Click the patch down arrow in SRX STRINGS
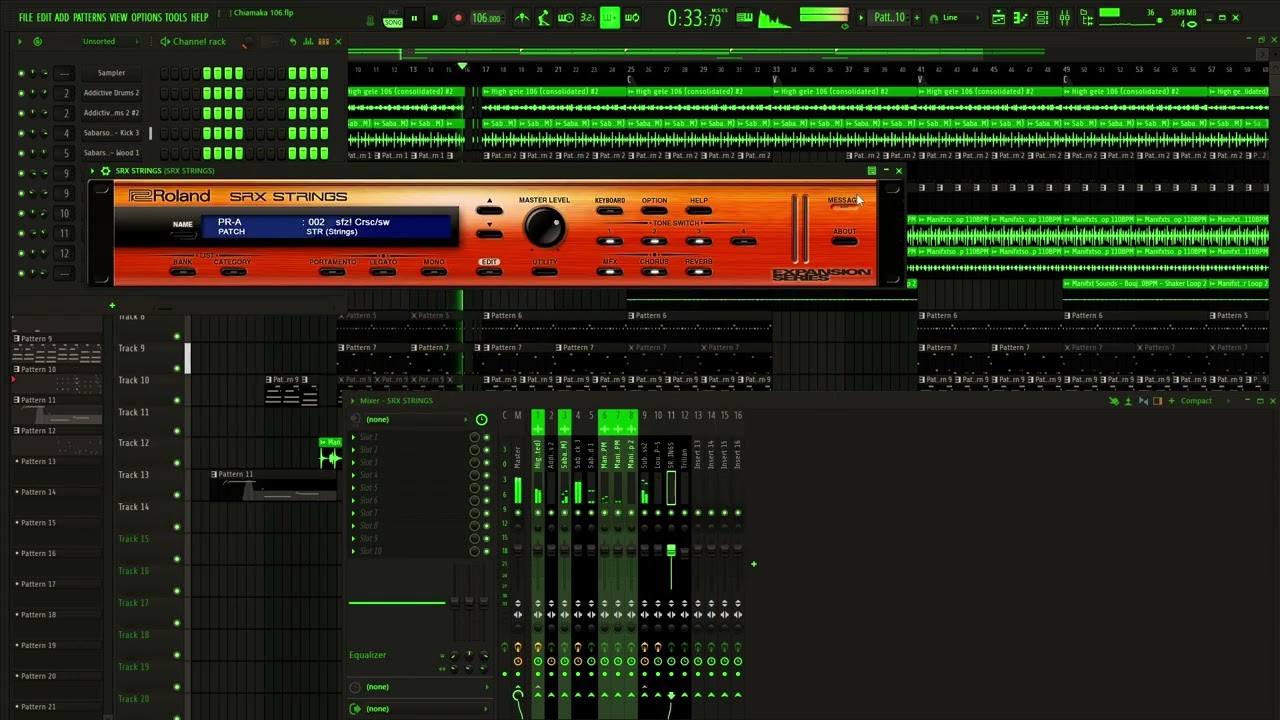Viewport: 1280px width, 720px height. [x=489, y=232]
